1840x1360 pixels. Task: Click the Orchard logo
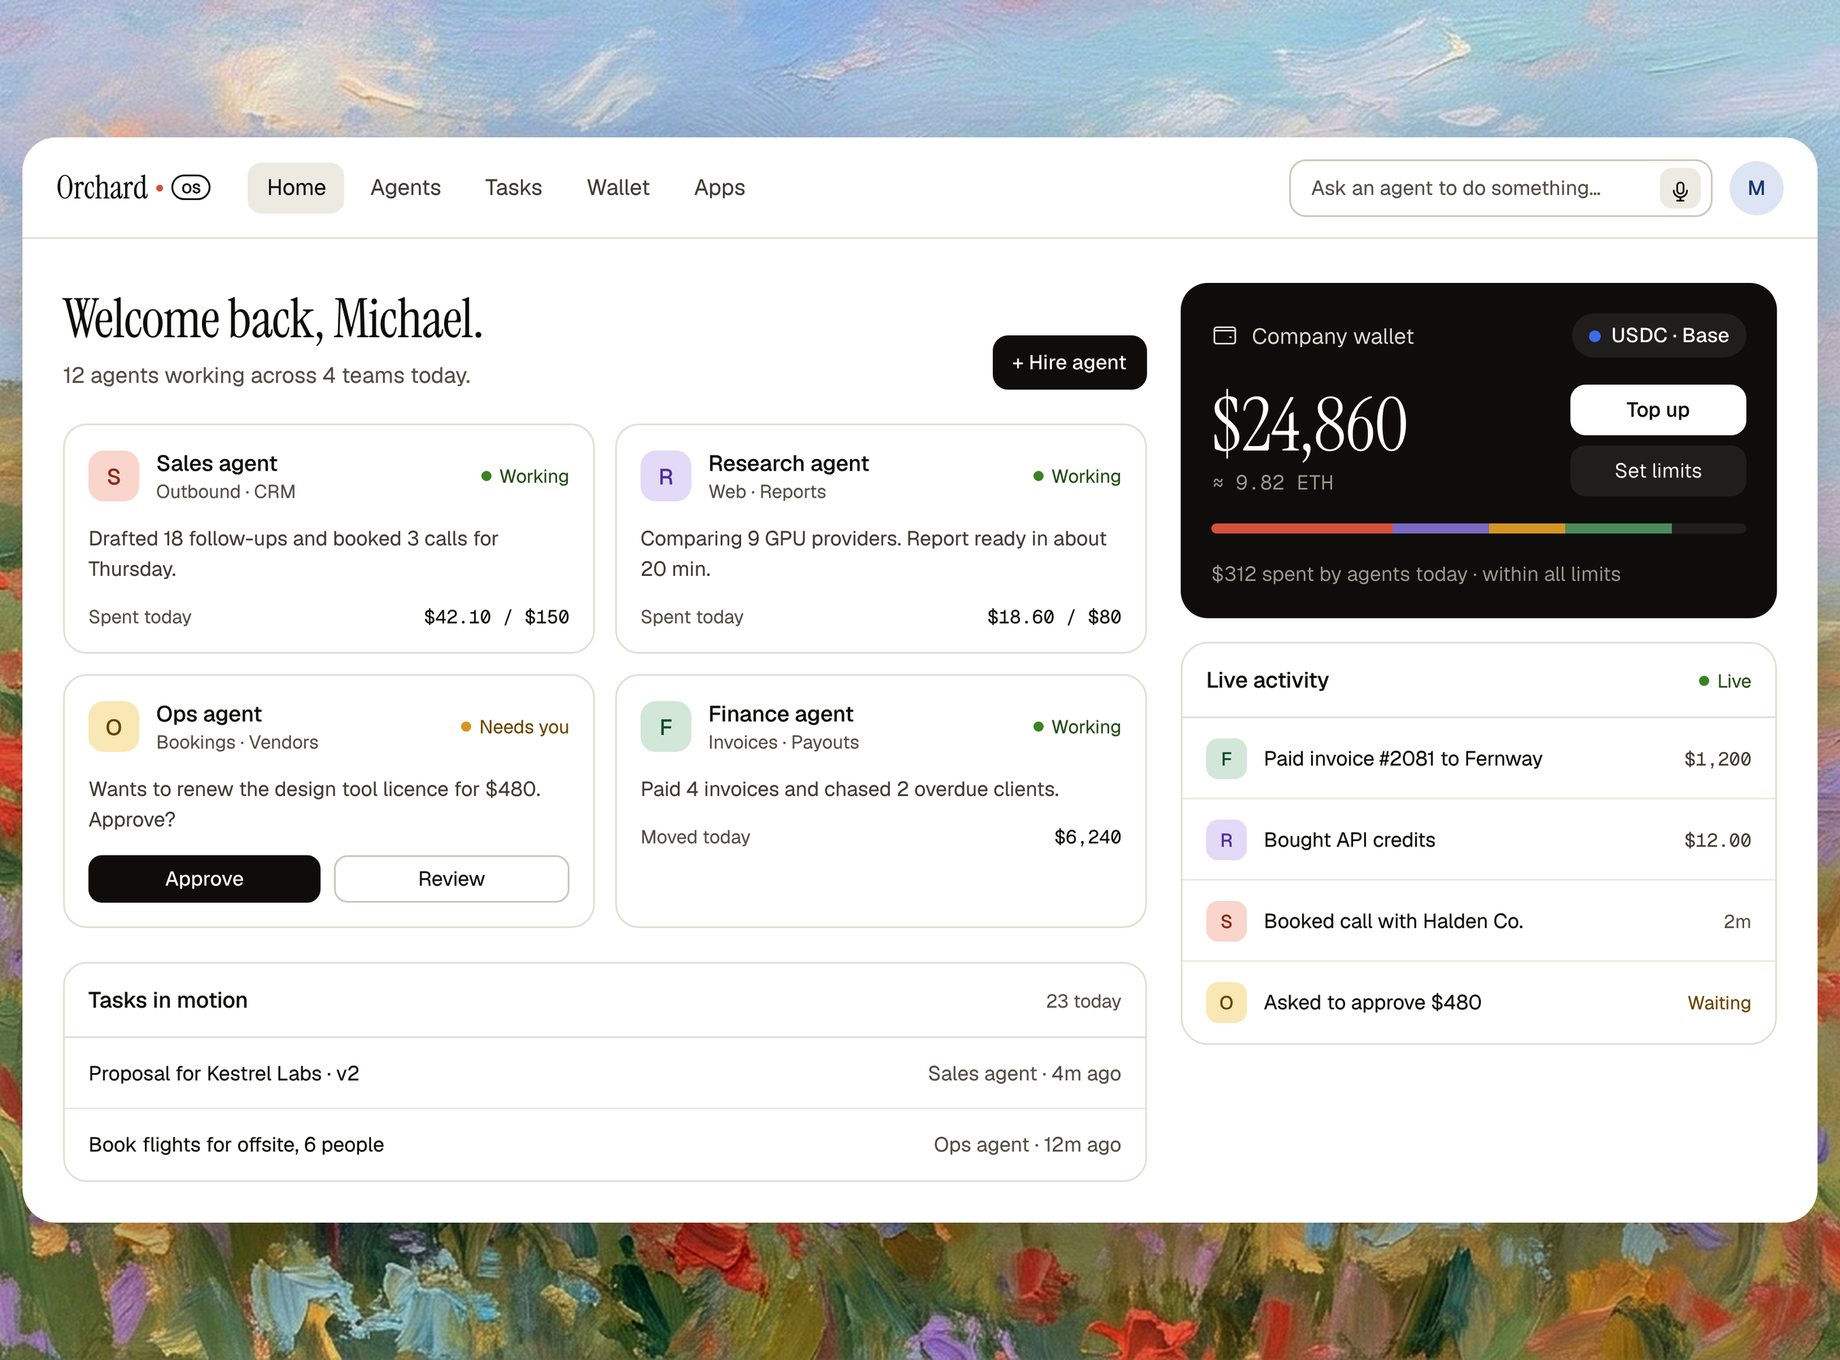pyautogui.click(x=102, y=188)
